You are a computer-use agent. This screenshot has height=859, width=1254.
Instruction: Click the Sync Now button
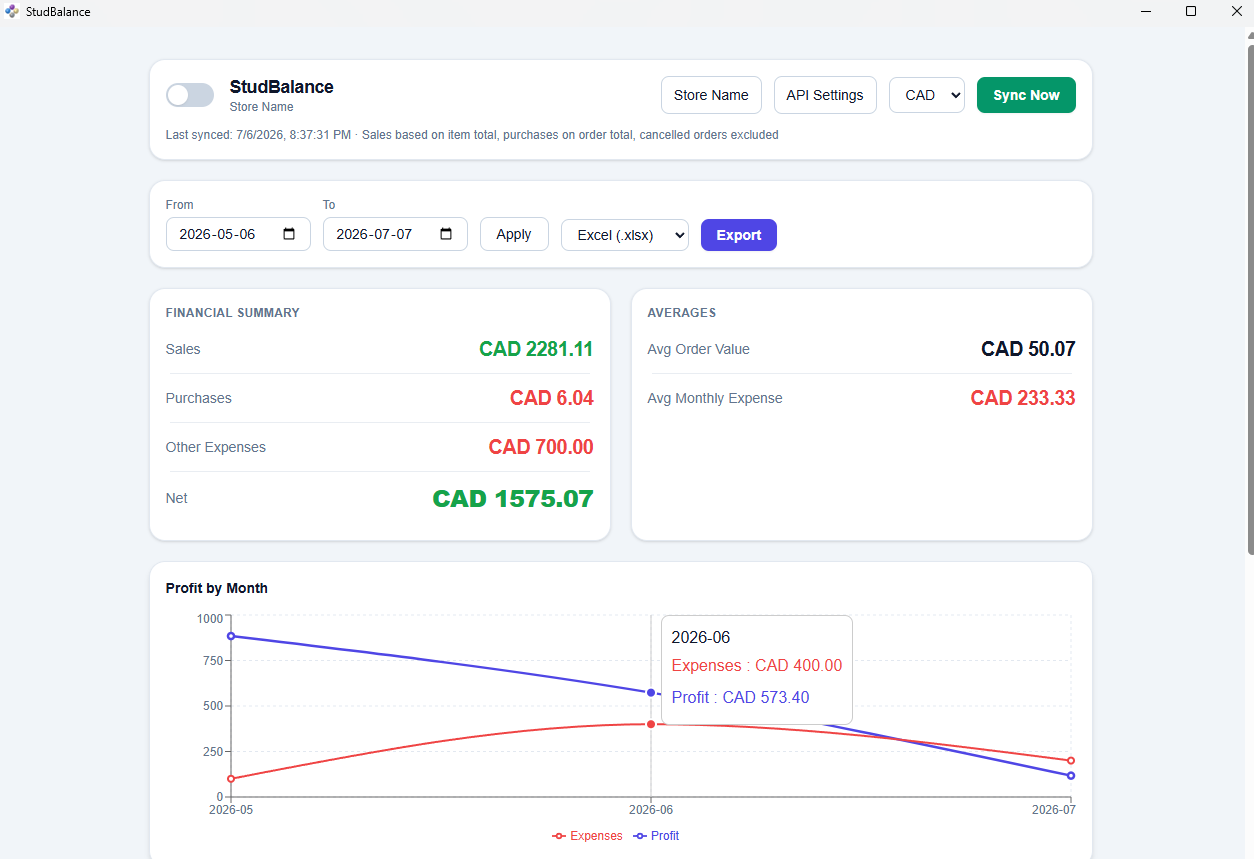(x=1026, y=95)
